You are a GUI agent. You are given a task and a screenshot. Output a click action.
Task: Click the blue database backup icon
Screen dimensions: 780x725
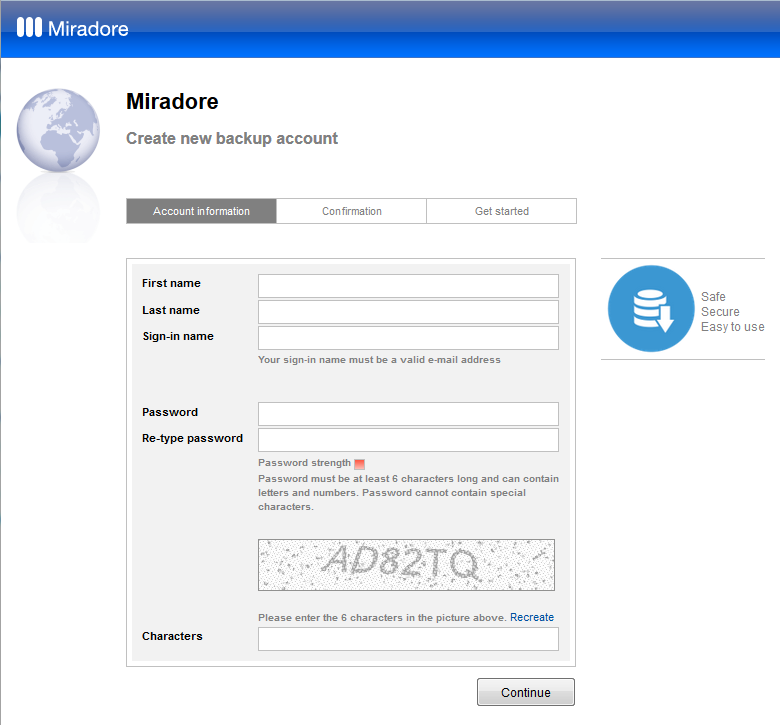click(651, 309)
